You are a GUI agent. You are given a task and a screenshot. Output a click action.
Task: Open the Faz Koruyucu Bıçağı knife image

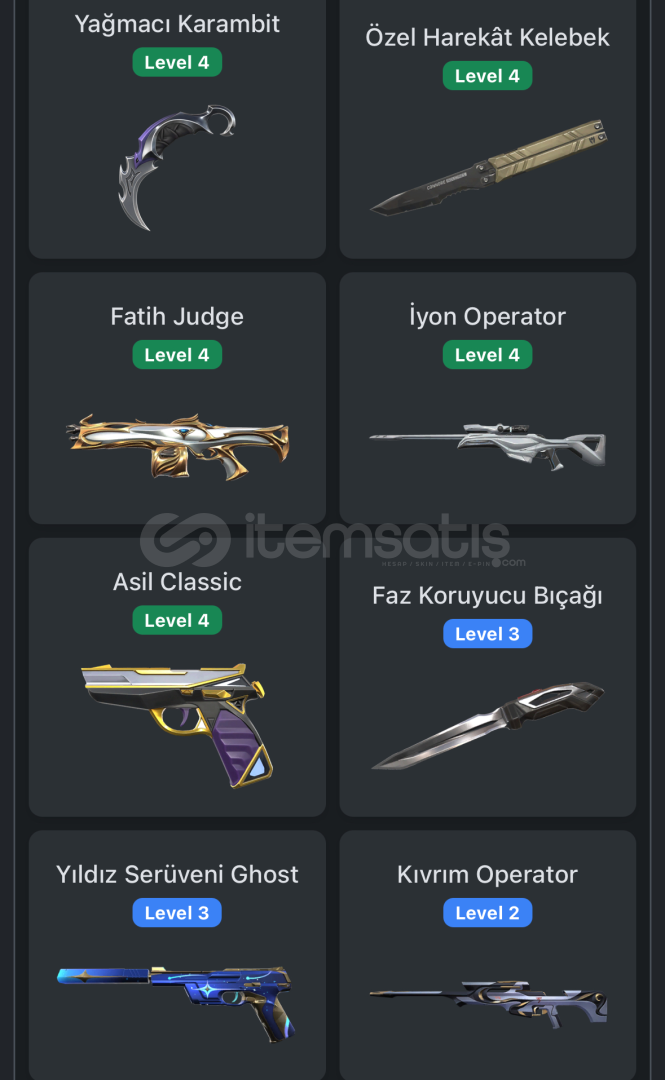(x=488, y=725)
